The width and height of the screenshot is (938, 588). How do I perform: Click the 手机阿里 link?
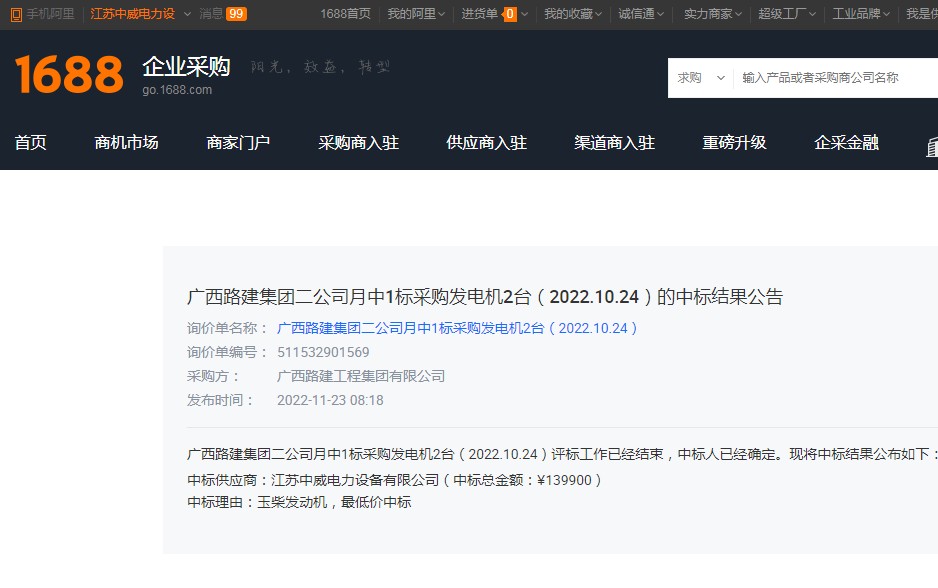(x=50, y=14)
